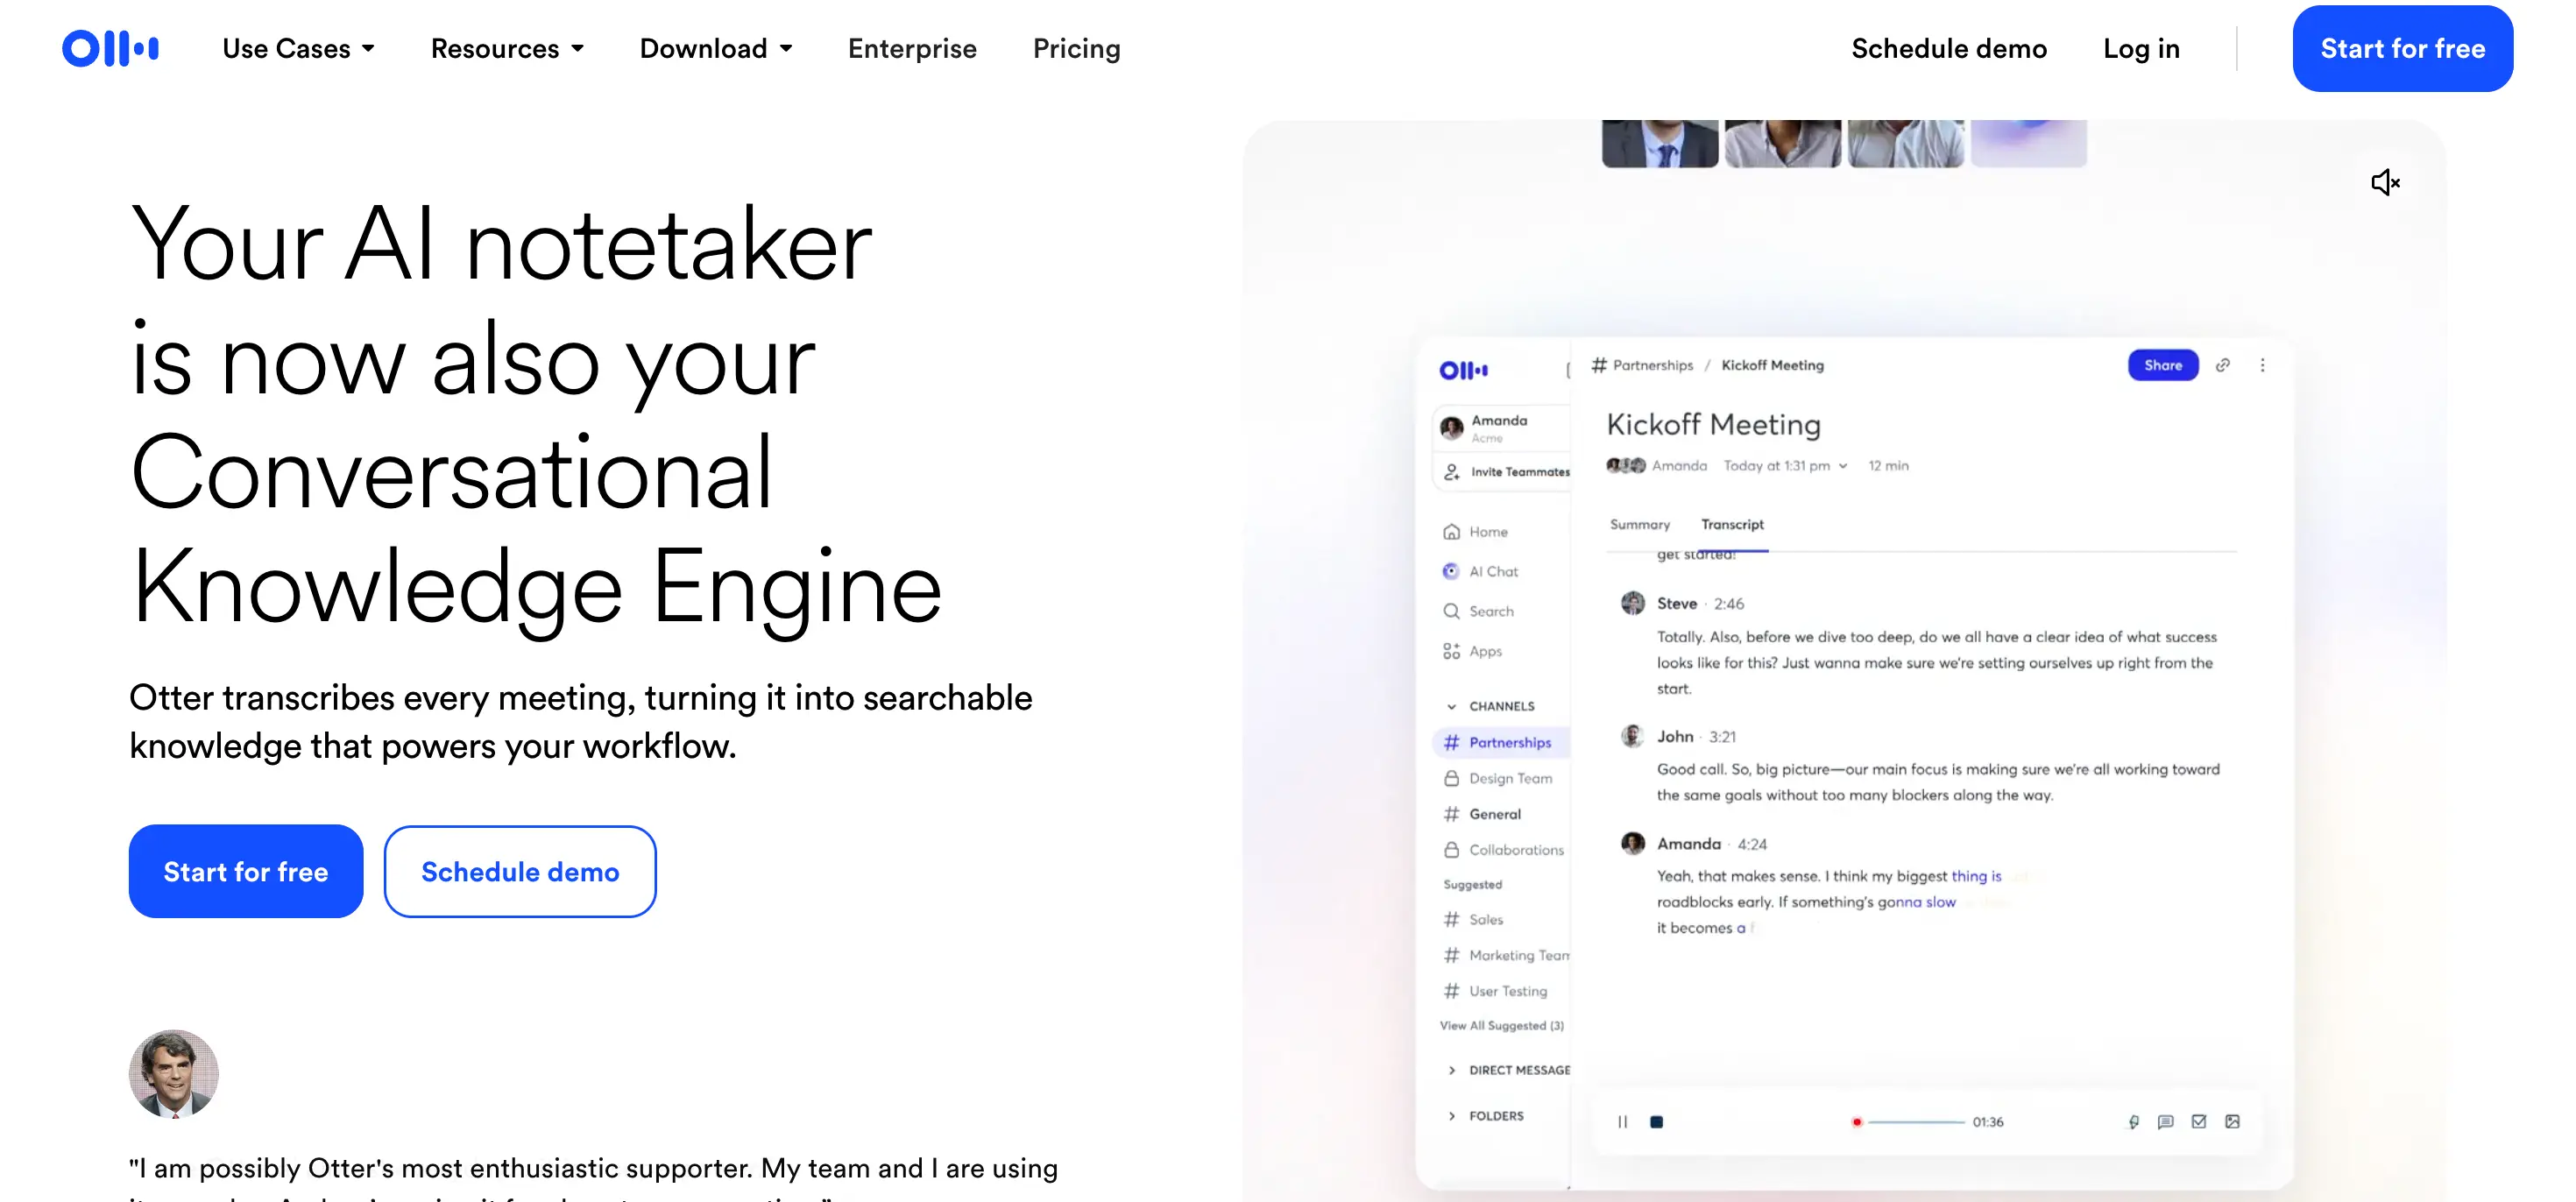Click the User Testing hash icon
The width and height of the screenshot is (2576, 1202).
[x=1451, y=991]
